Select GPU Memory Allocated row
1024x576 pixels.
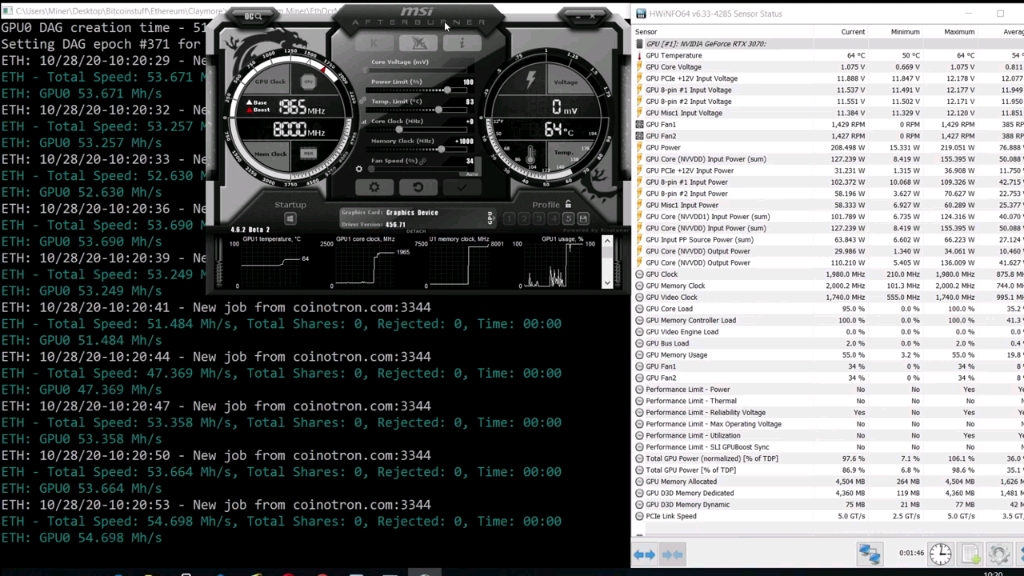828,481
